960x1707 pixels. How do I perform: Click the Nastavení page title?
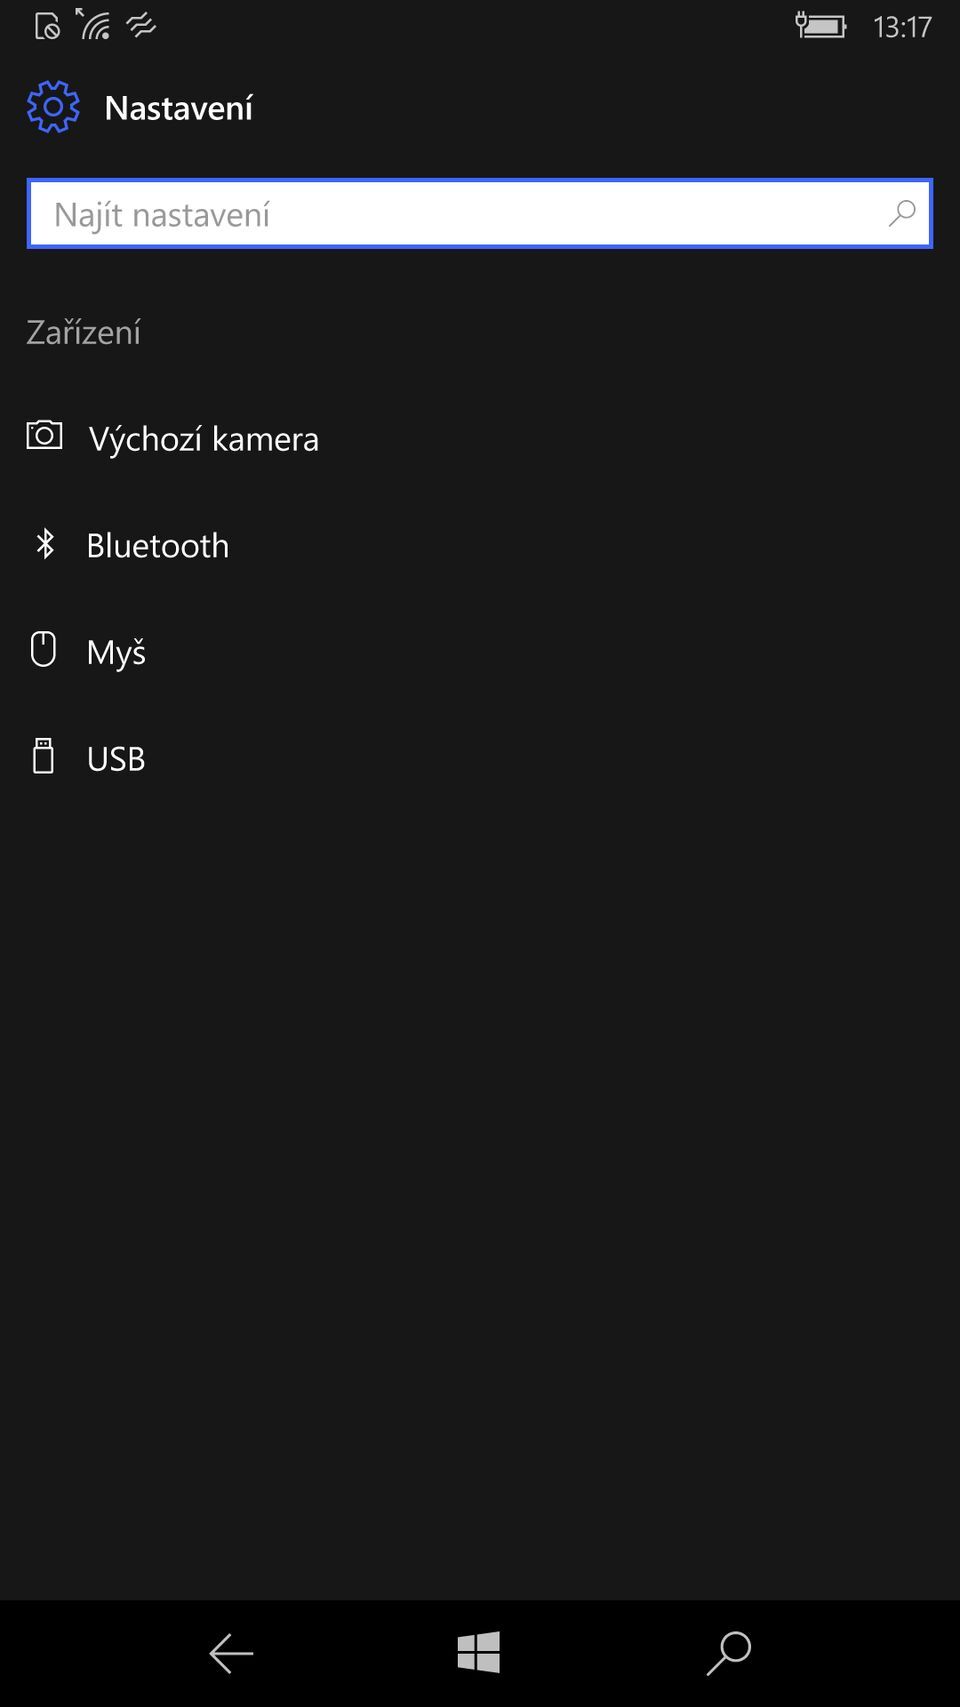(x=179, y=108)
